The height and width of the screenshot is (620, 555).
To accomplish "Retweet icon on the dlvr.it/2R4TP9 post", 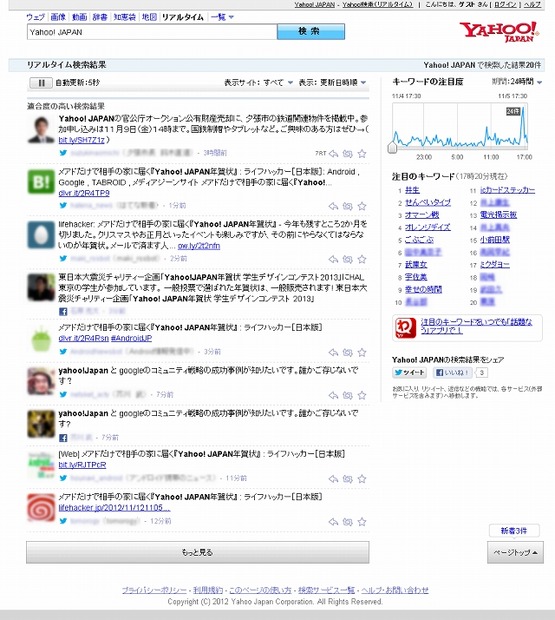I will (347, 206).
